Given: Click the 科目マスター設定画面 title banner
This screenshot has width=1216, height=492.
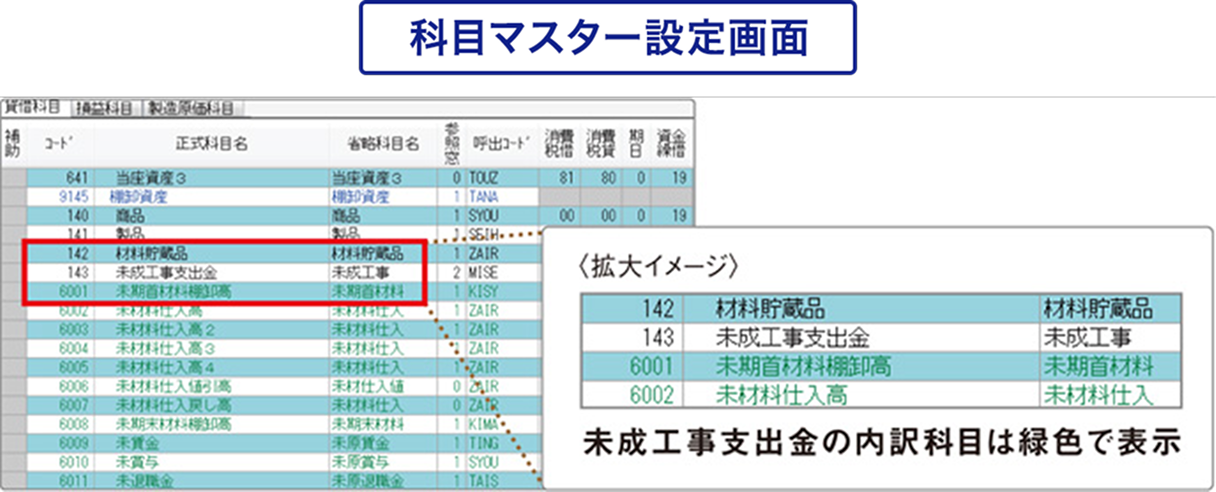Looking at the screenshot, I should [x=607, y=37].
